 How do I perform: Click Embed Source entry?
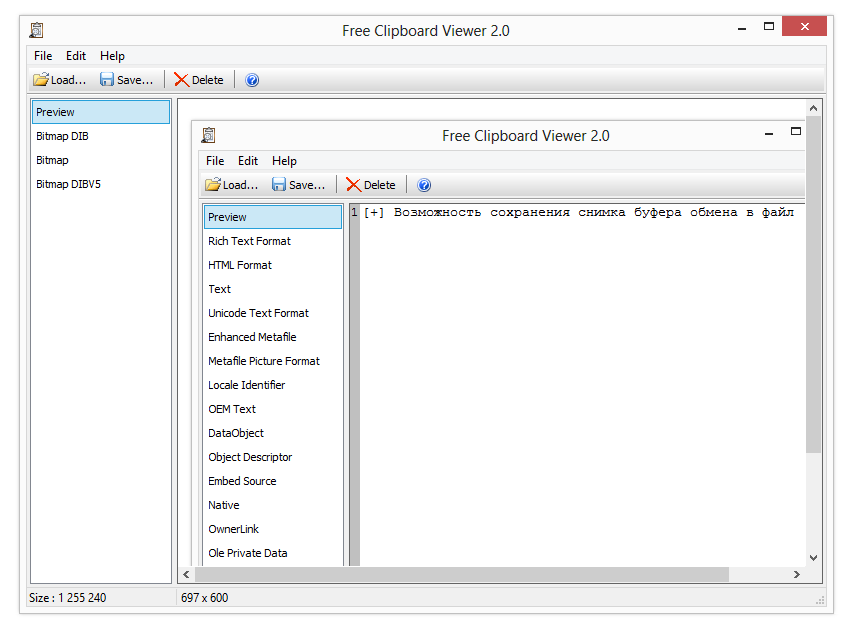click(x=273, y=481)
